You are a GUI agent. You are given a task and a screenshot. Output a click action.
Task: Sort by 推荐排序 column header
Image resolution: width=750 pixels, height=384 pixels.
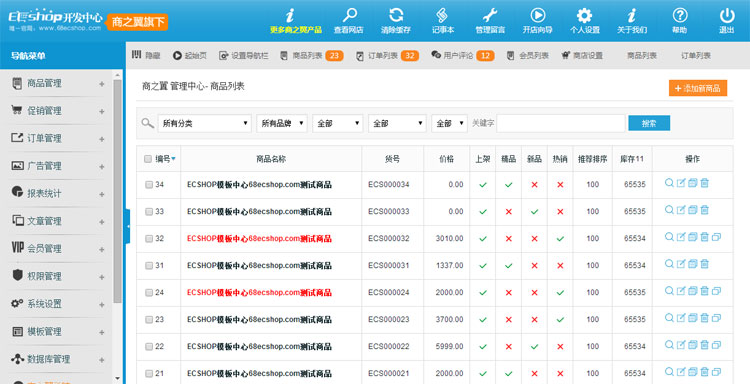(x=593, y=159)
